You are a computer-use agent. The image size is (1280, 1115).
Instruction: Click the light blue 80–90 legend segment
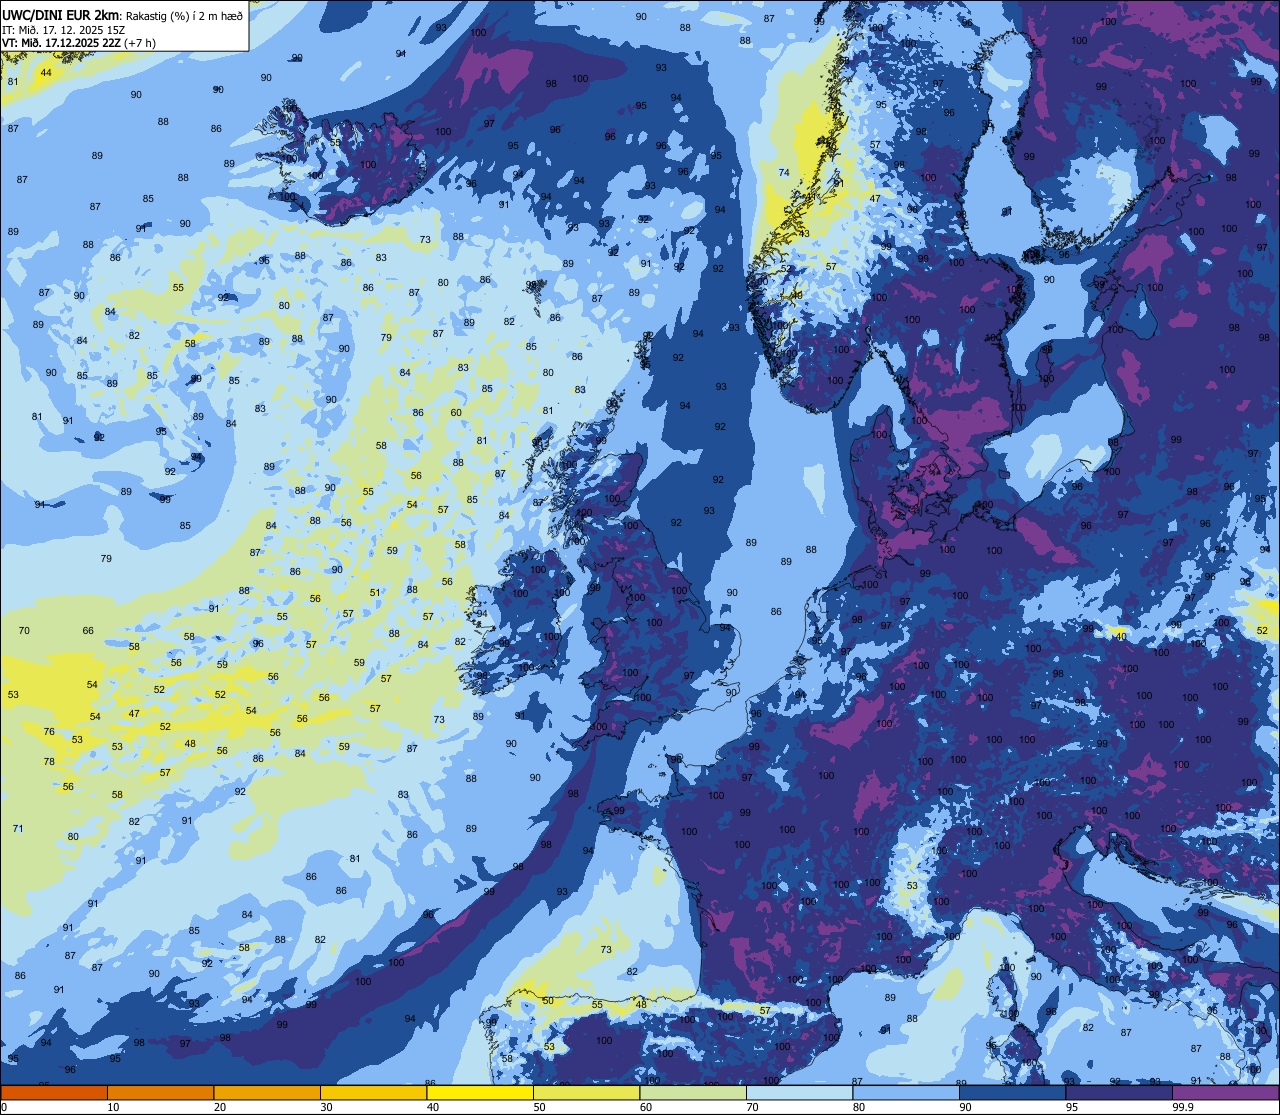906,1092
